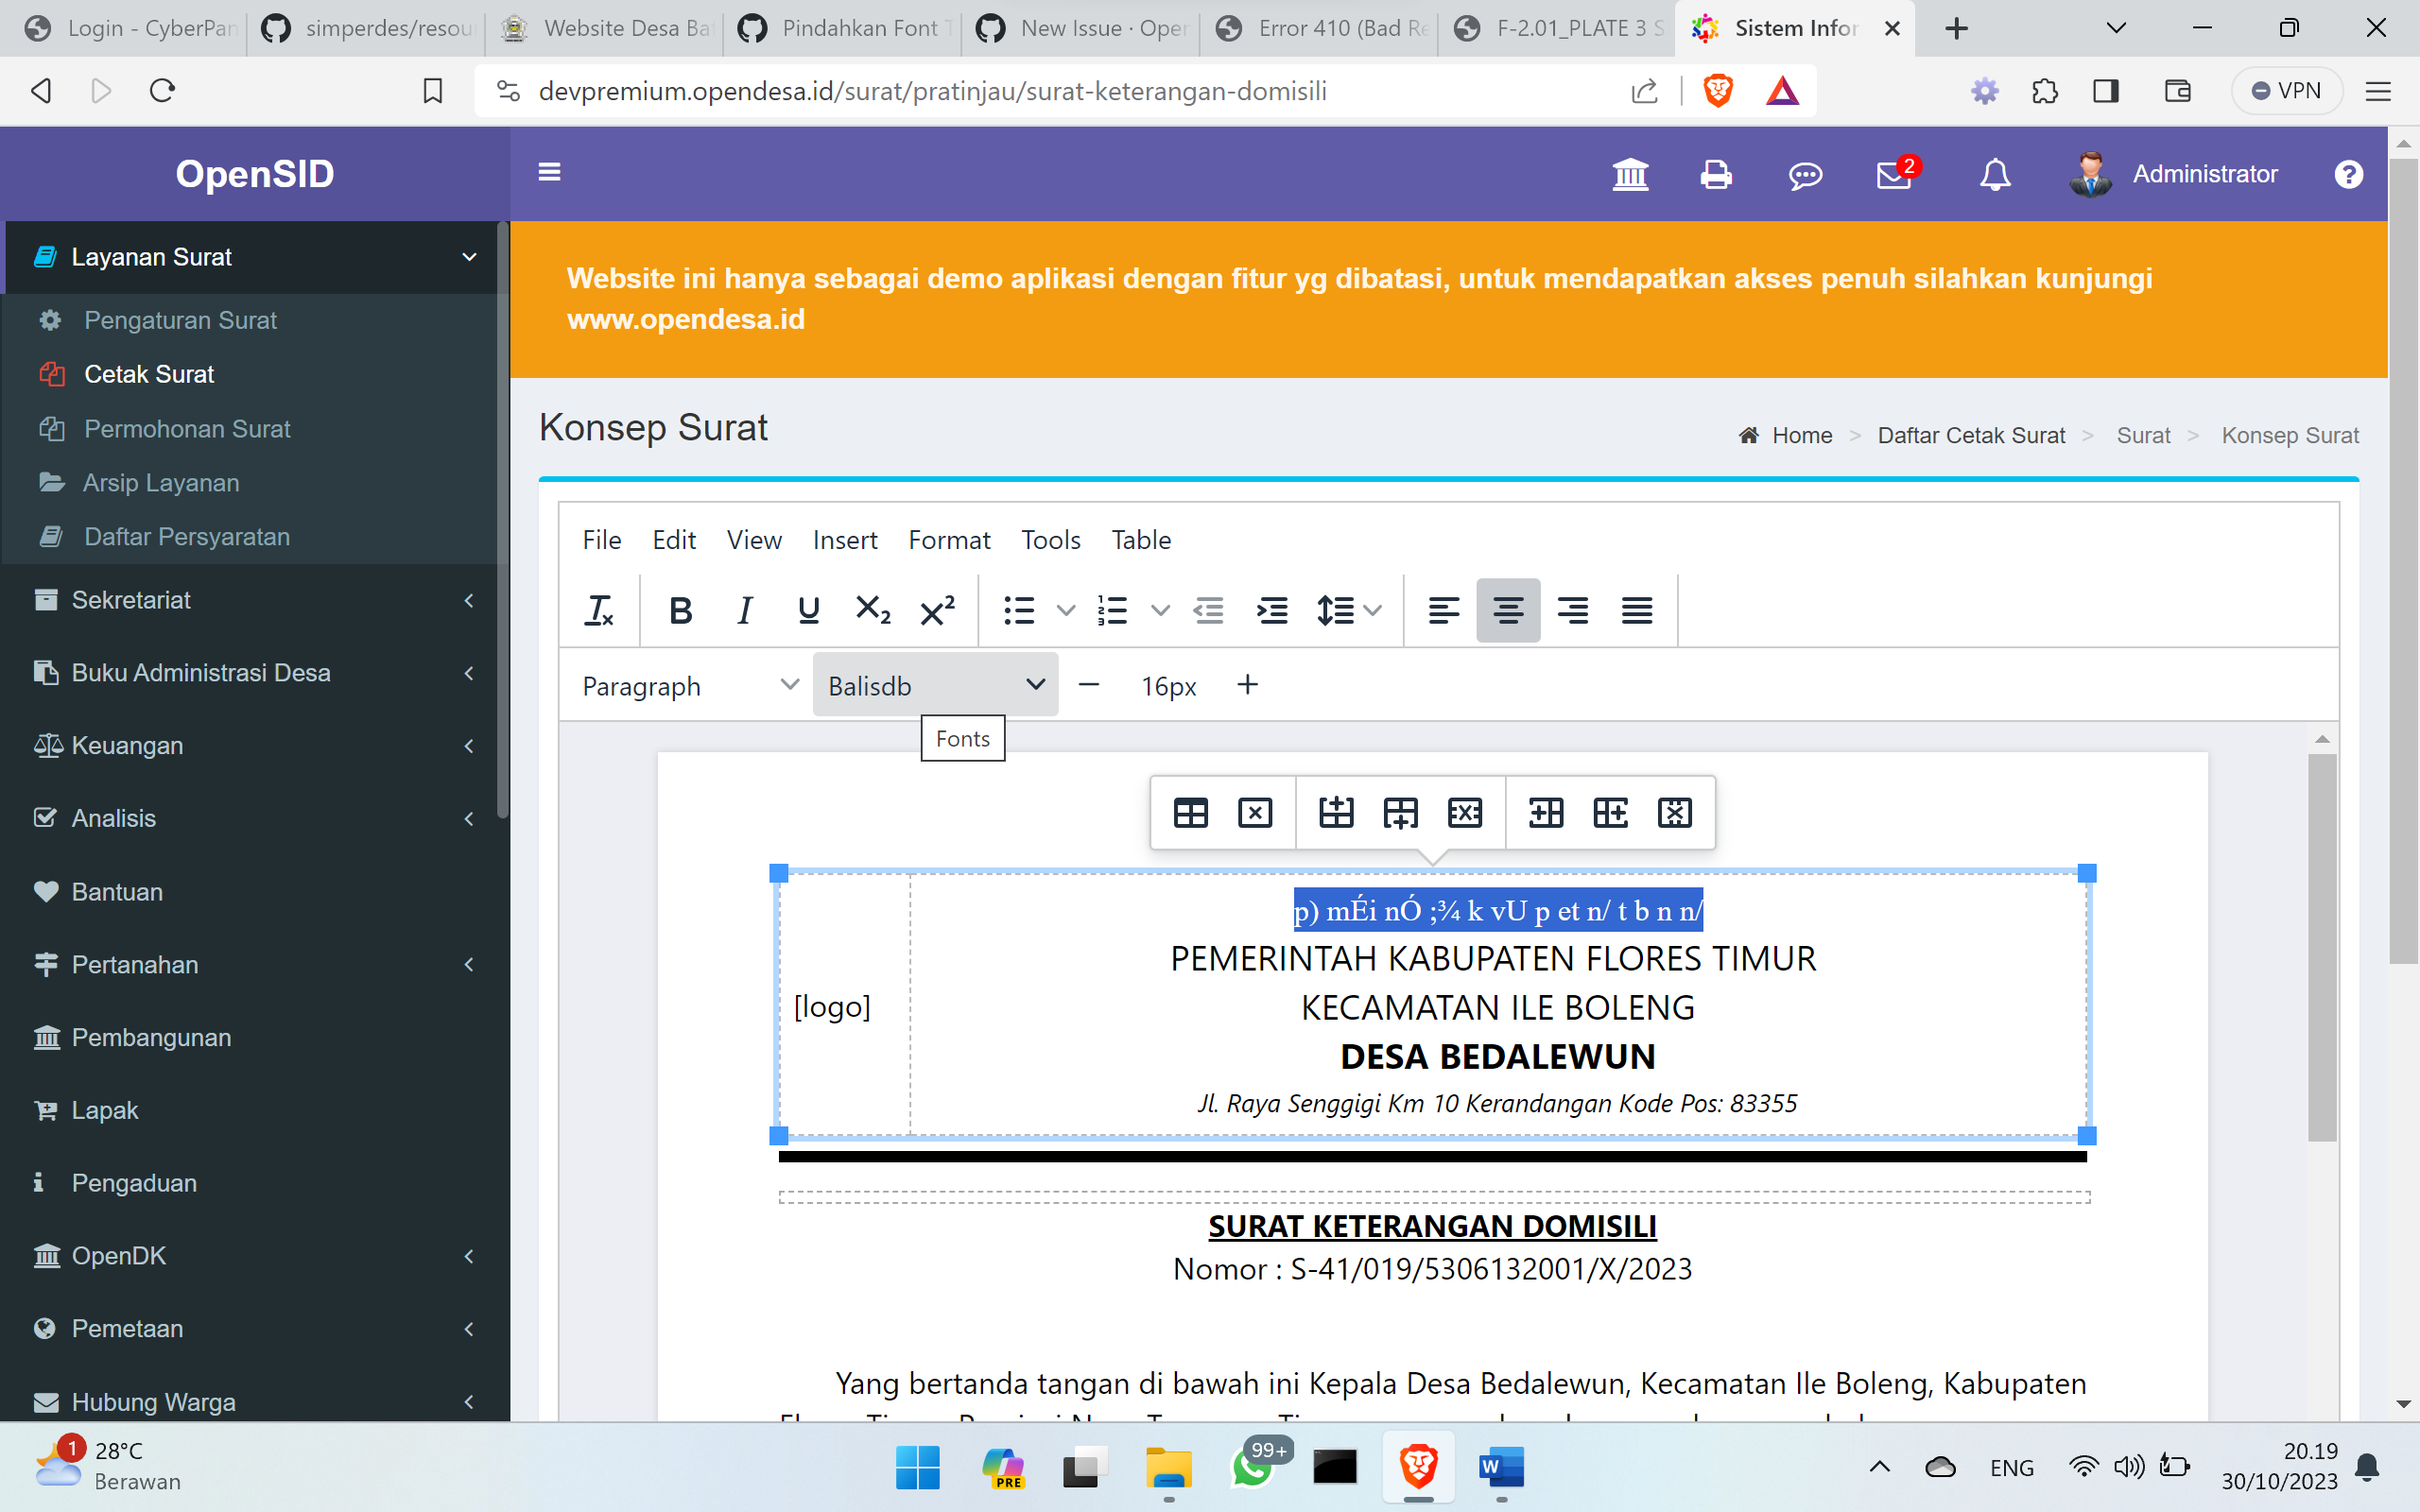Insert a column after using the table toolbar

[x=1610, y=812]
